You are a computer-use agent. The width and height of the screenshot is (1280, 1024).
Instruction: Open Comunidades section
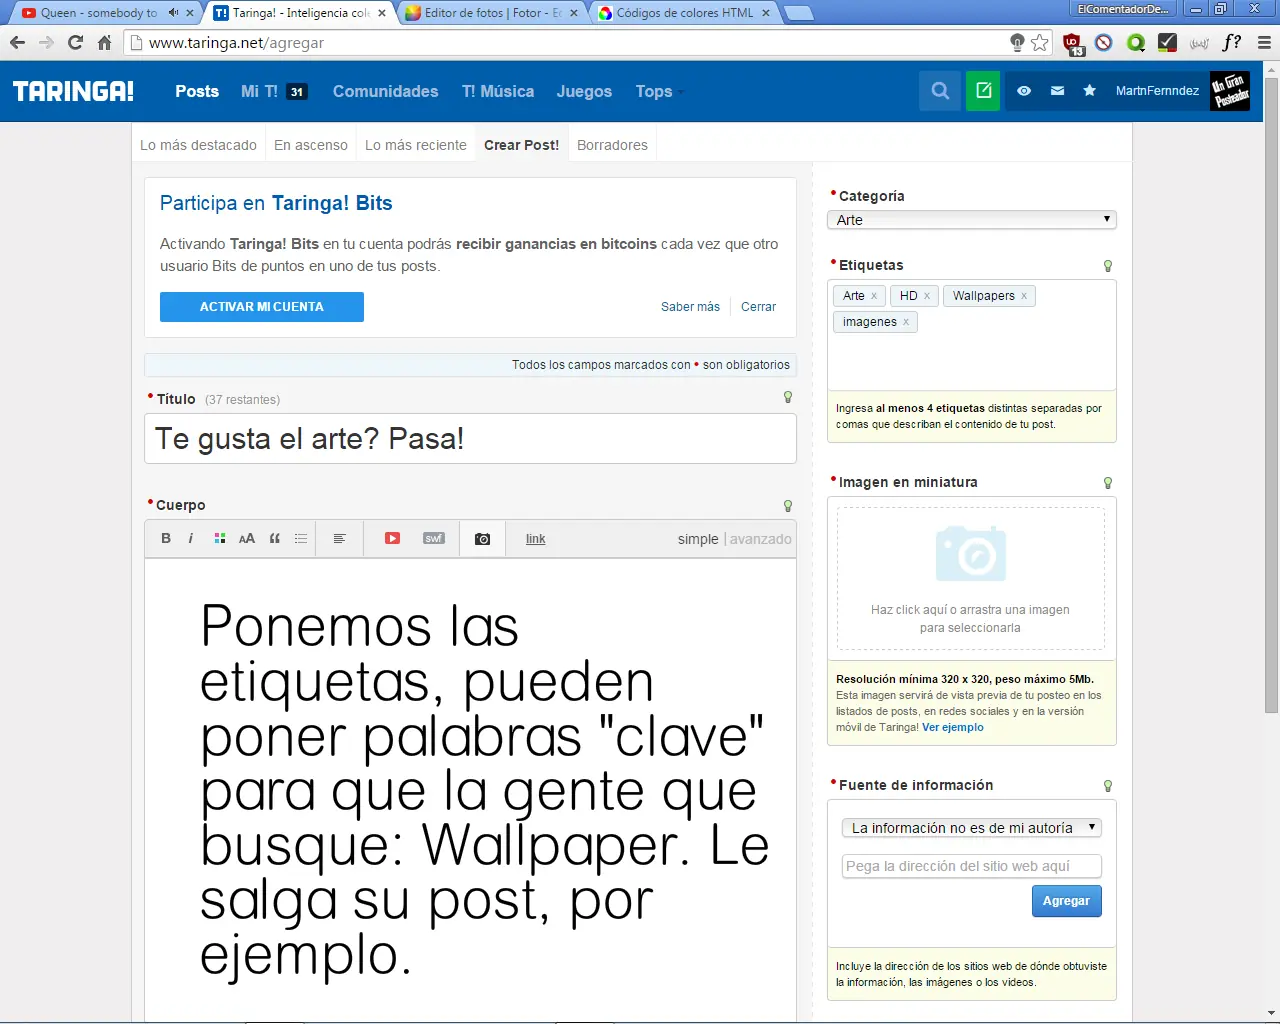click(385, 91)
